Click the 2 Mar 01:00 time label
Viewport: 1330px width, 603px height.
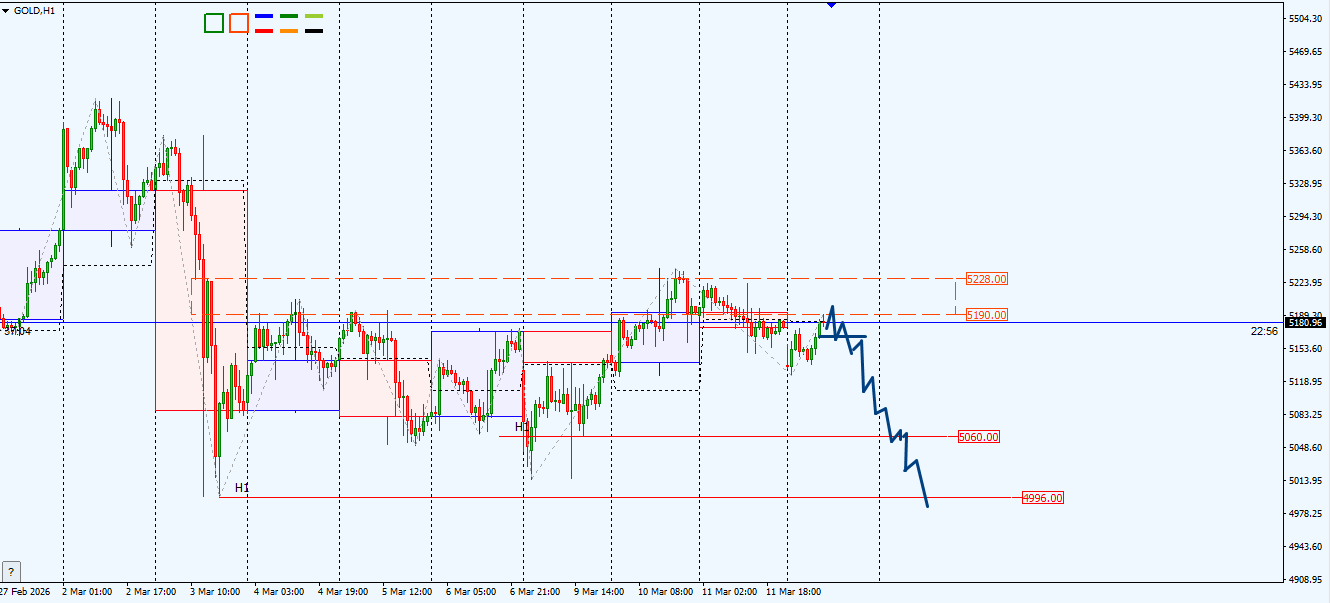(x=87, y=592)
